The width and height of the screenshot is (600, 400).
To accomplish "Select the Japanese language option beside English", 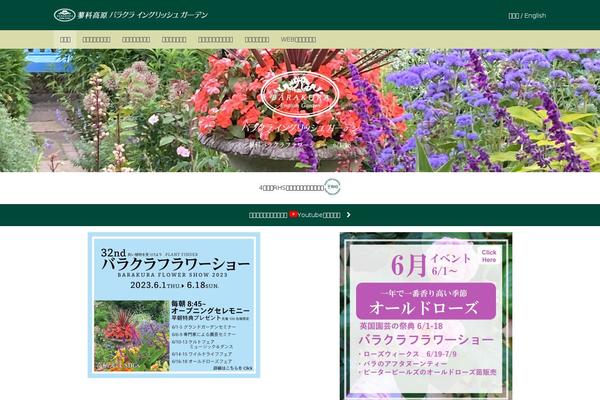I will point(514,16).
